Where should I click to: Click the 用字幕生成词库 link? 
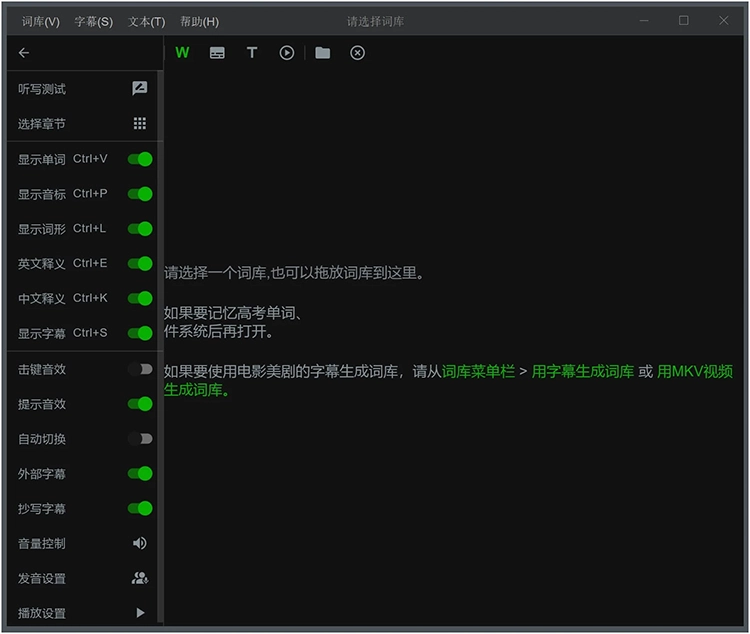point(583,372)
